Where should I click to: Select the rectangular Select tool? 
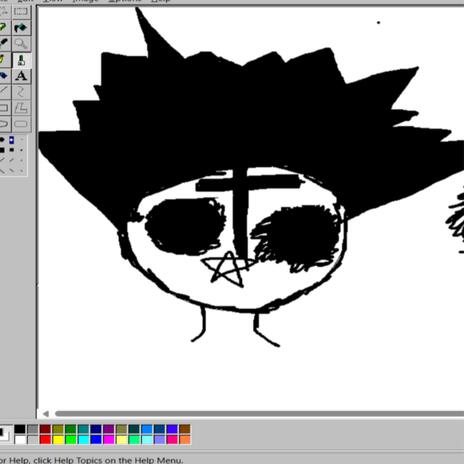point(21,12)
